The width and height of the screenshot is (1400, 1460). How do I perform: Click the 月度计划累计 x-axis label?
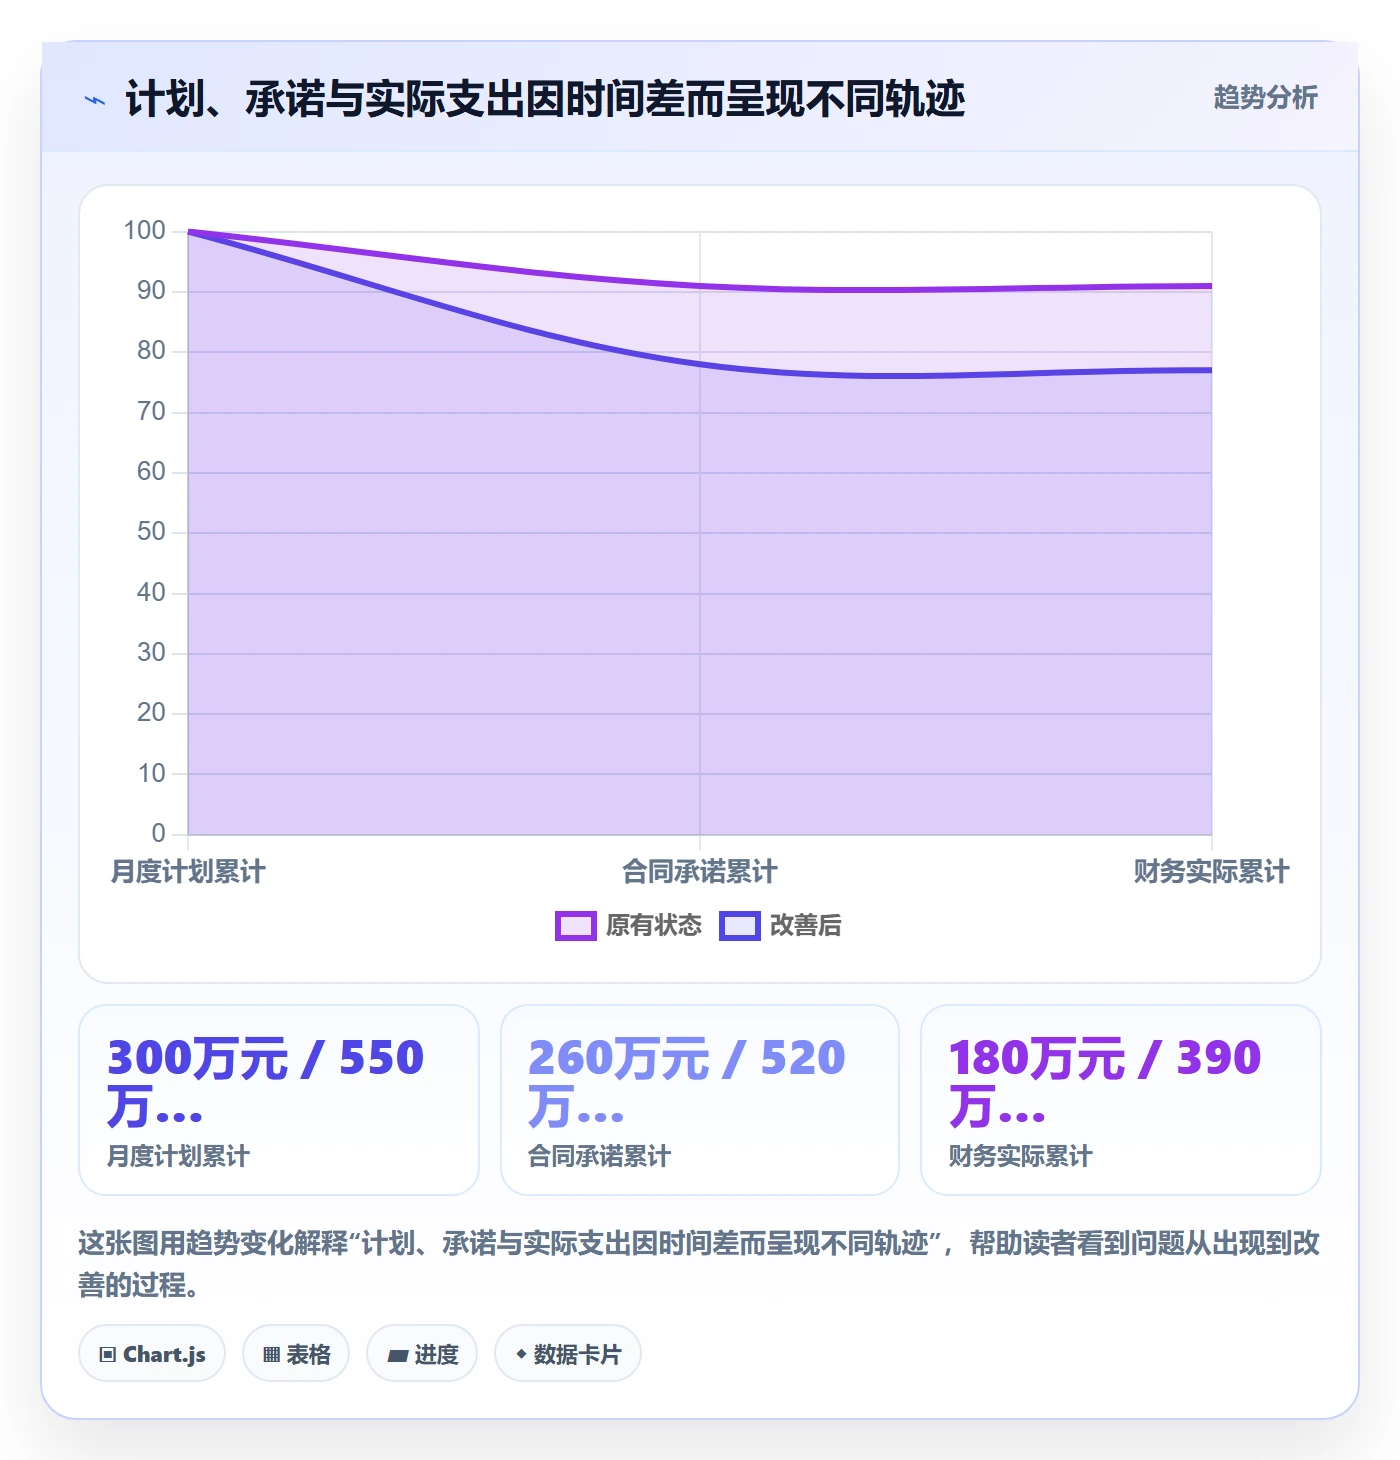tap(188, 872)
